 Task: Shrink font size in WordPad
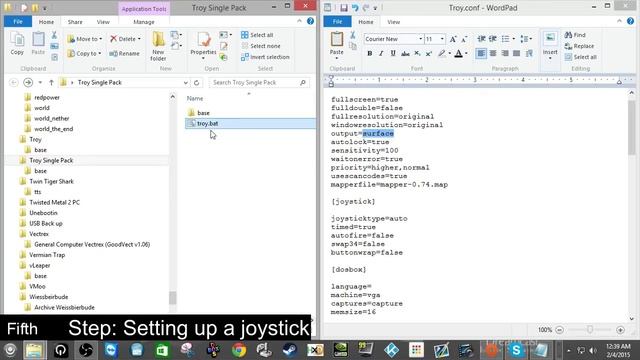point(464,39)
